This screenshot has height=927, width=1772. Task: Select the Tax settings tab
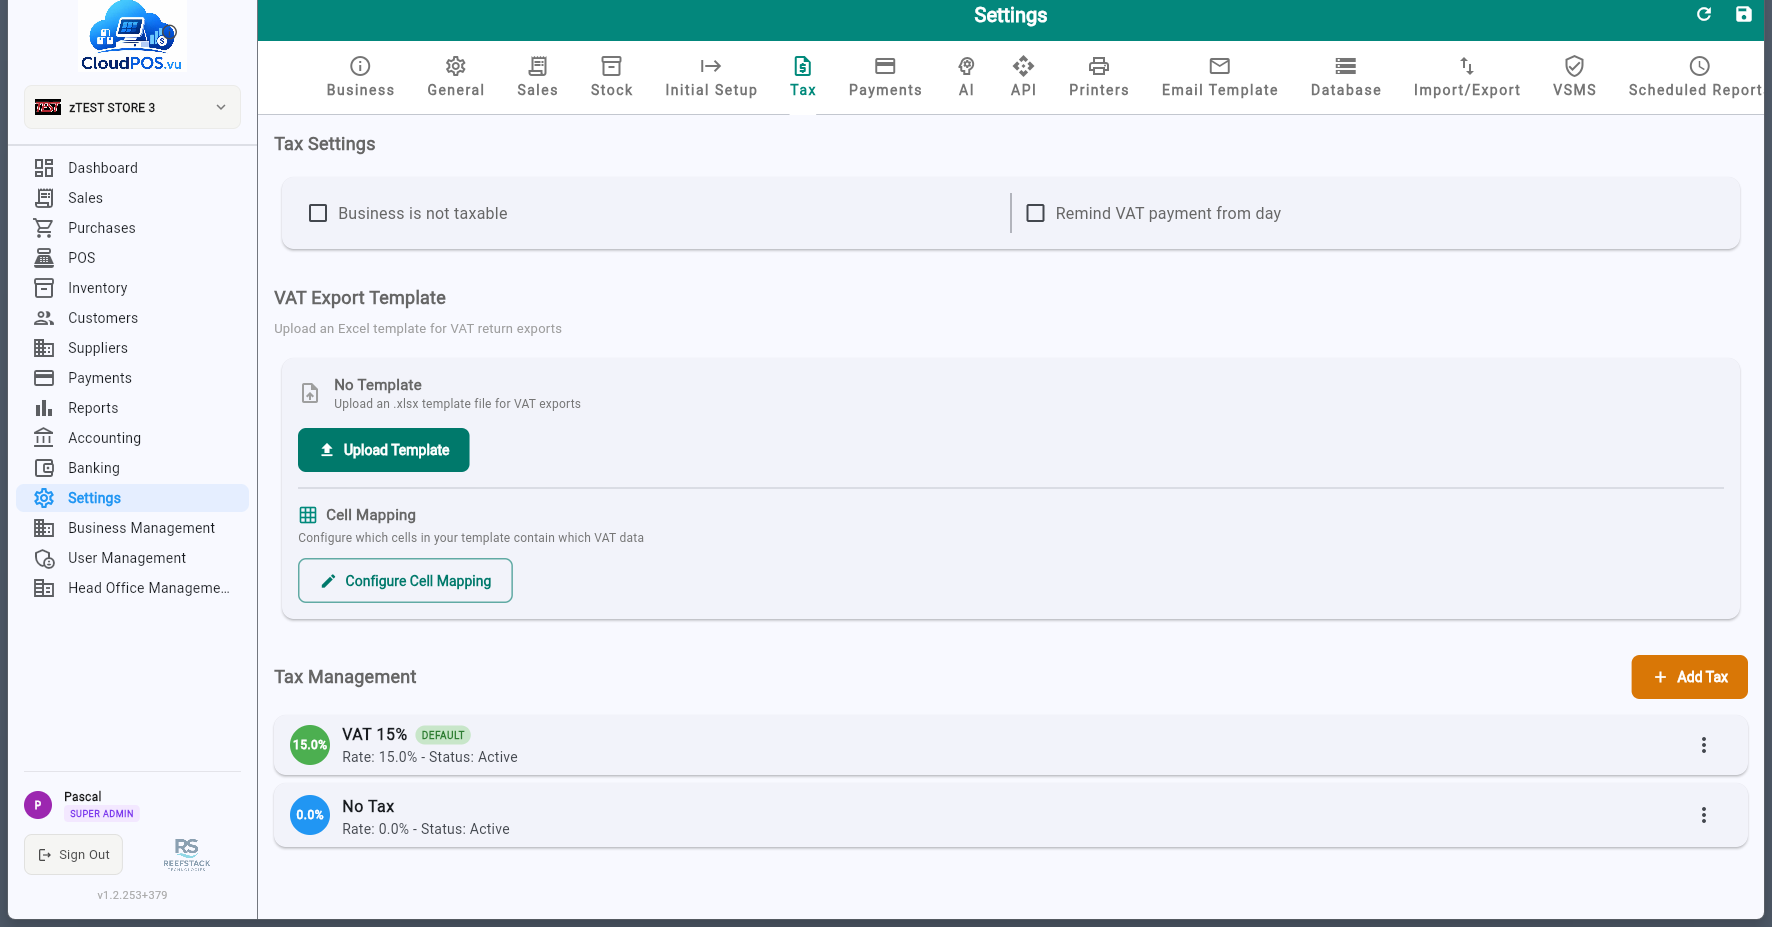point(803,77)
